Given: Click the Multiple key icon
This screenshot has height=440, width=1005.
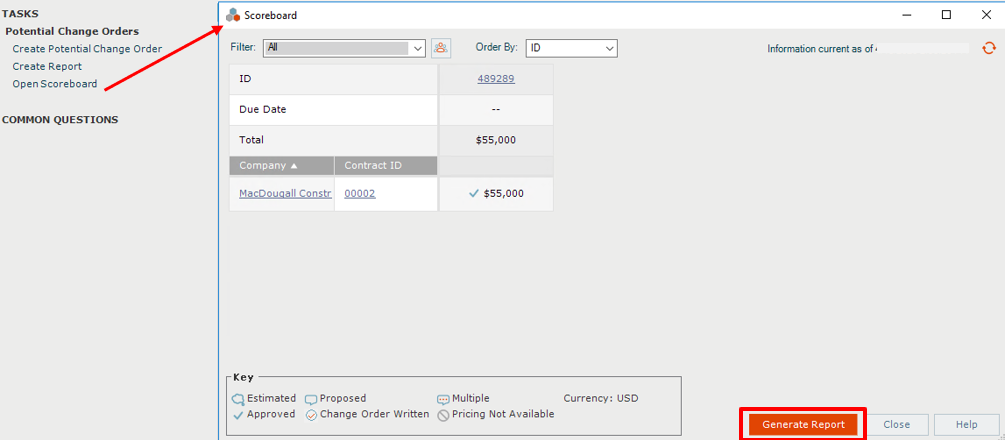Looking at the screenshot, I should click(444, 399).
